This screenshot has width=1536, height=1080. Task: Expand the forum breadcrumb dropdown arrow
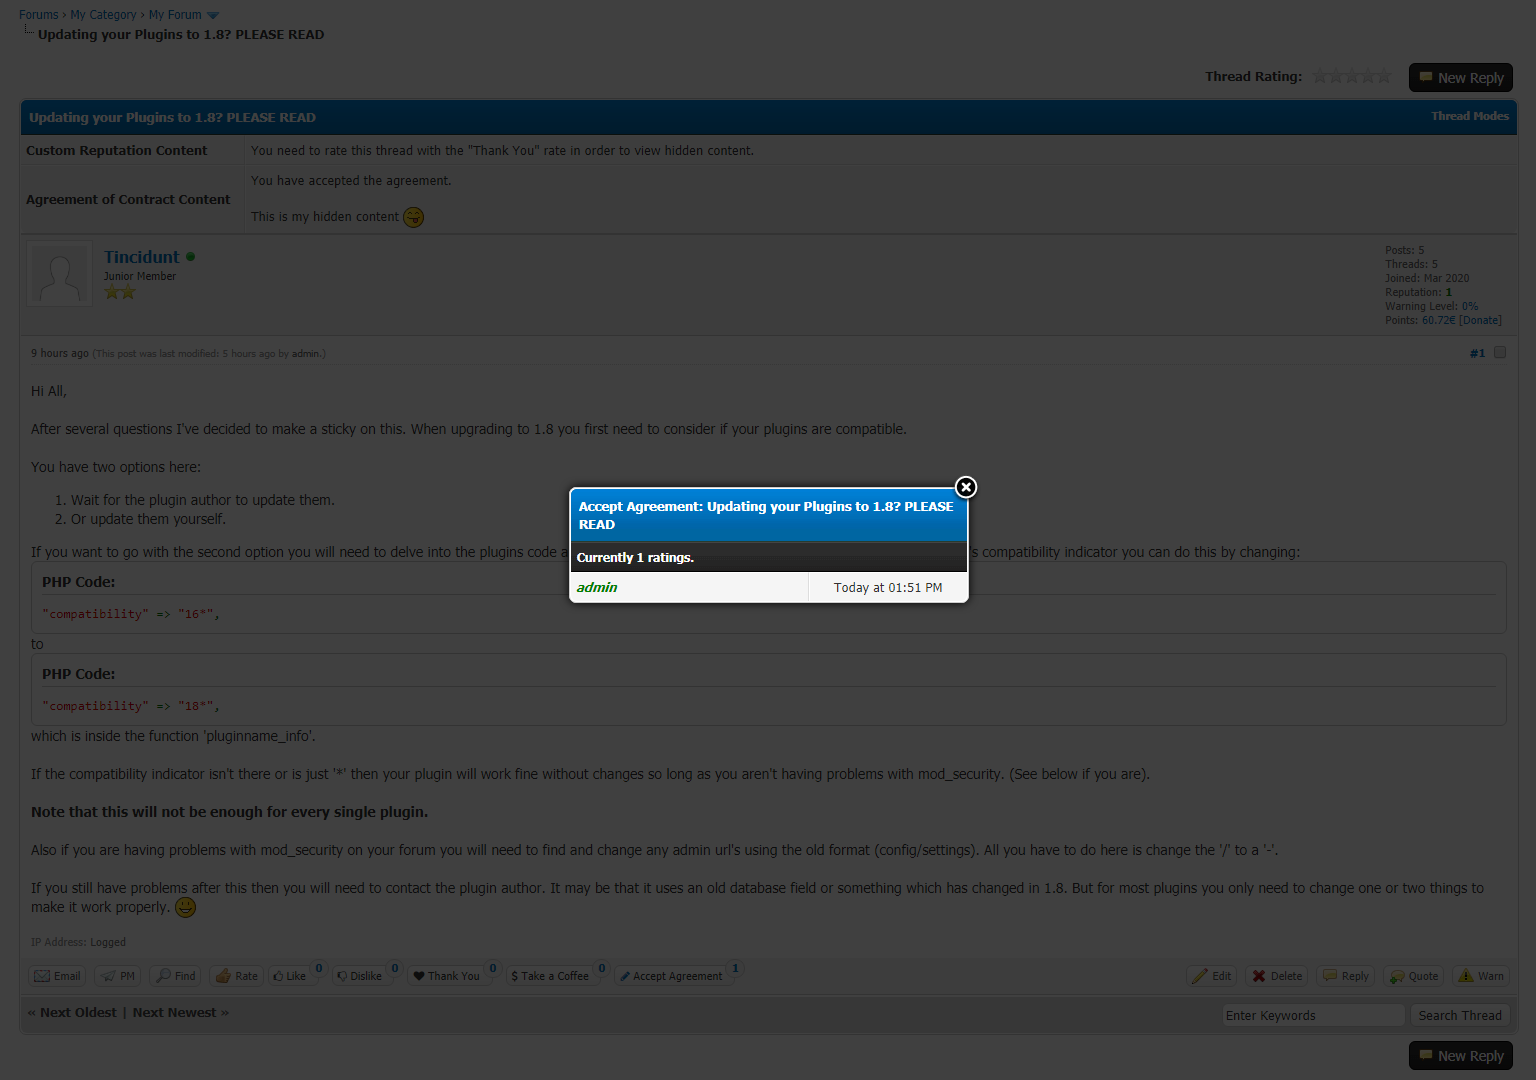pos(213,15)
